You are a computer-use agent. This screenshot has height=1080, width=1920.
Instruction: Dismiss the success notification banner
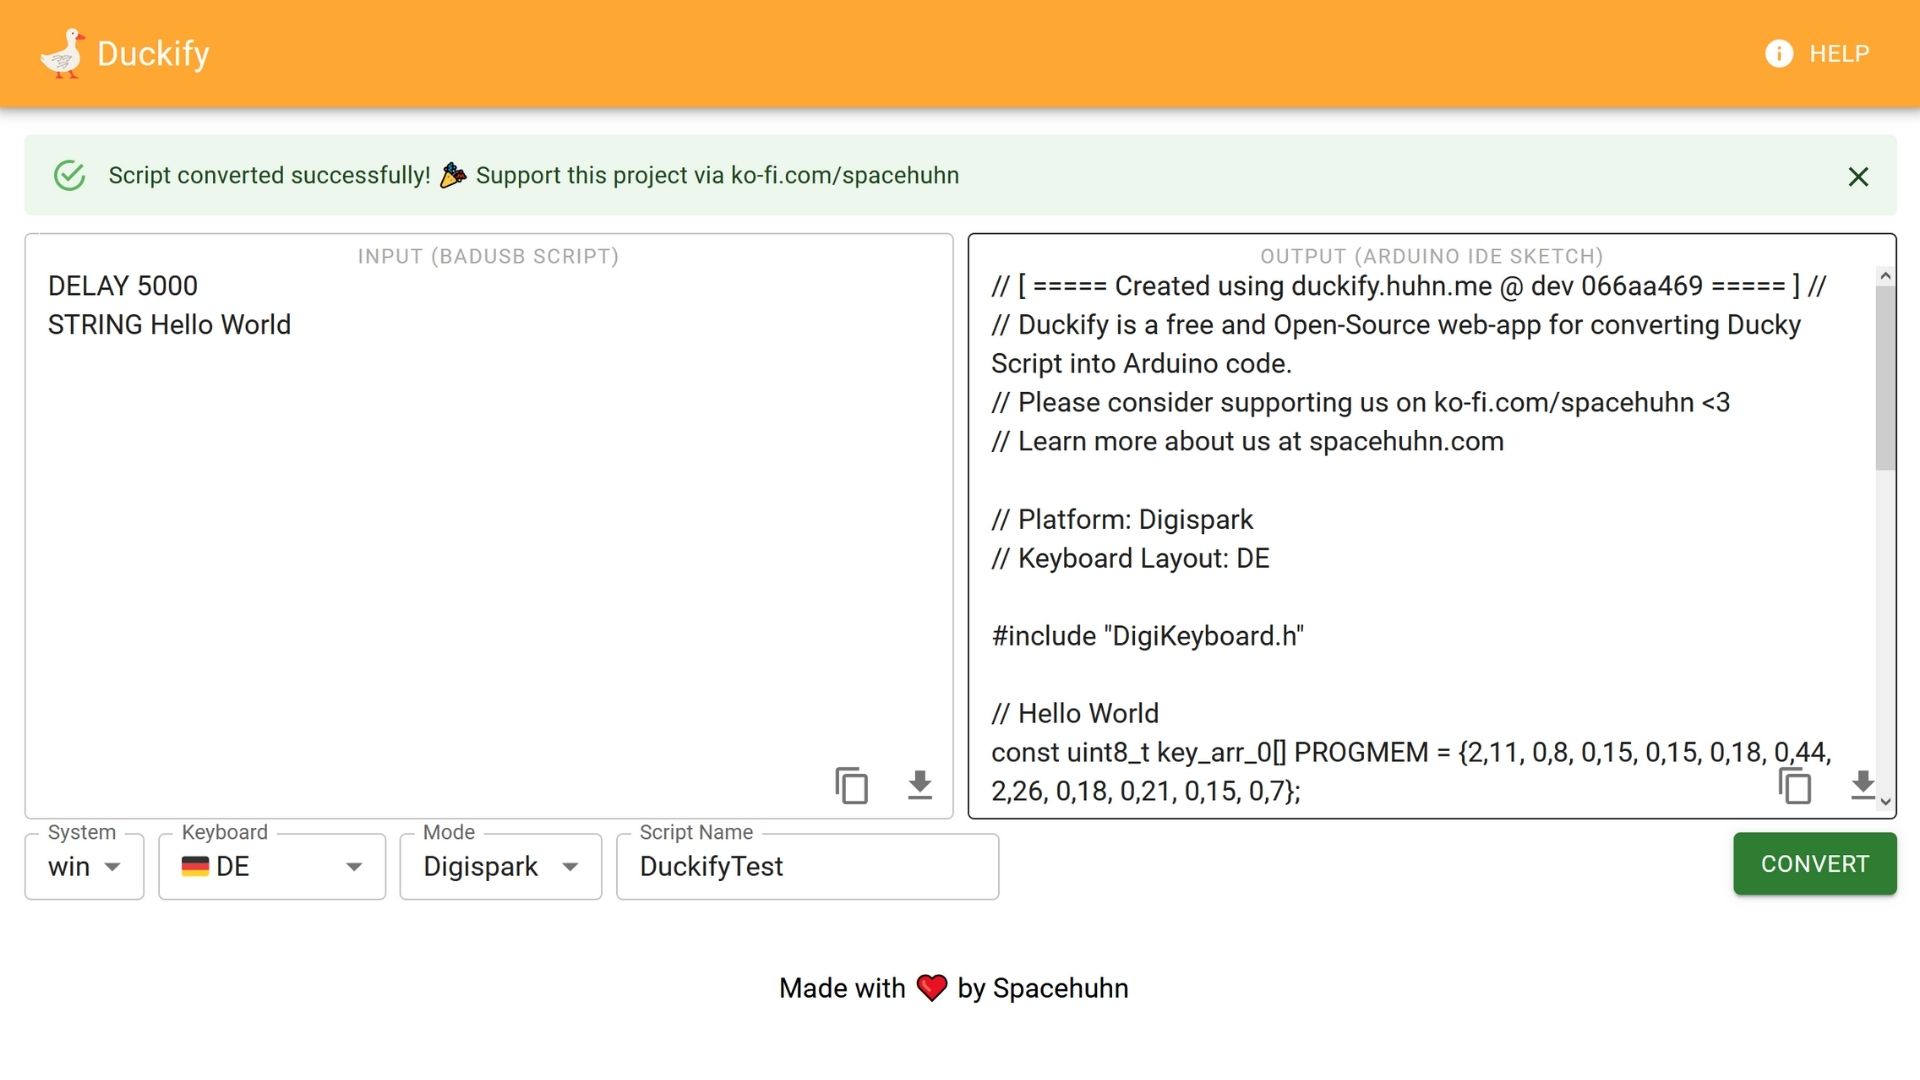coord(1858,177)
